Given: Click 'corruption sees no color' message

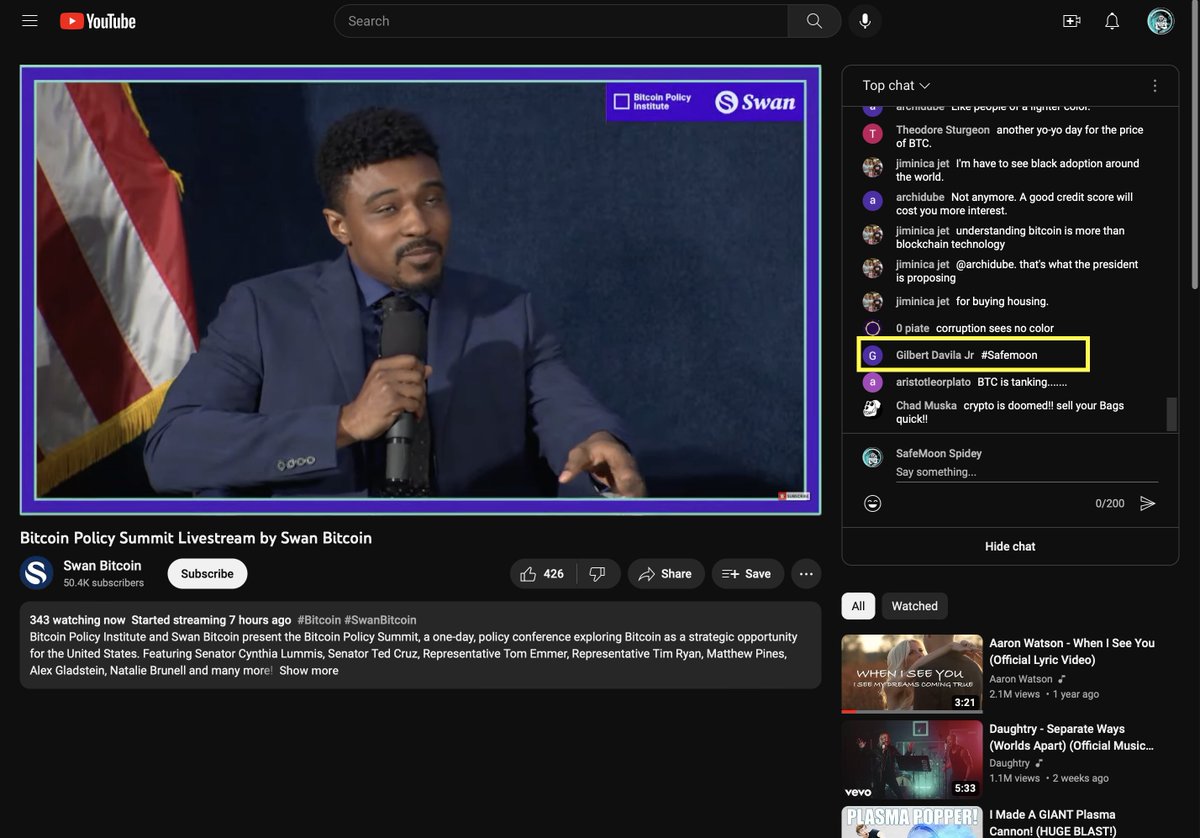Looking at the screenshot, I should point(995,328).
